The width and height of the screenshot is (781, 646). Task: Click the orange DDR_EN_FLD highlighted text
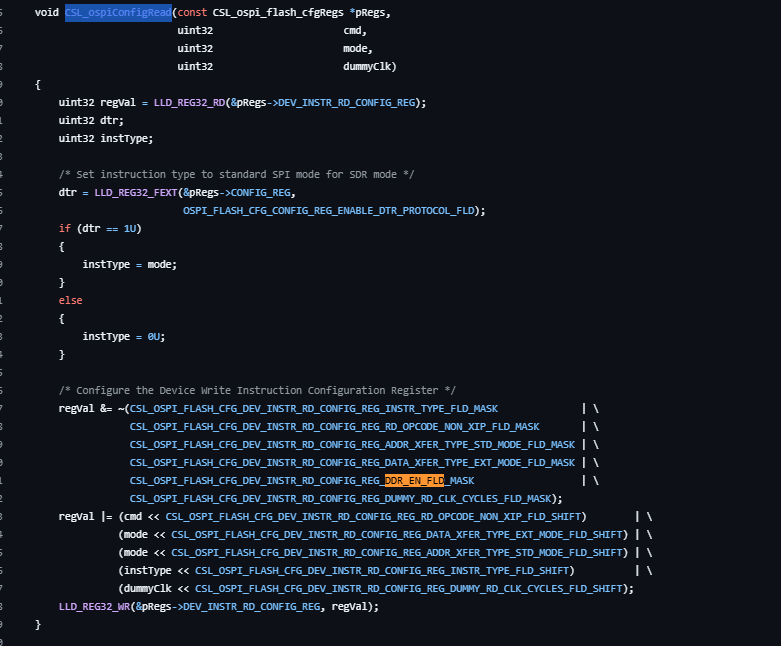414,481
